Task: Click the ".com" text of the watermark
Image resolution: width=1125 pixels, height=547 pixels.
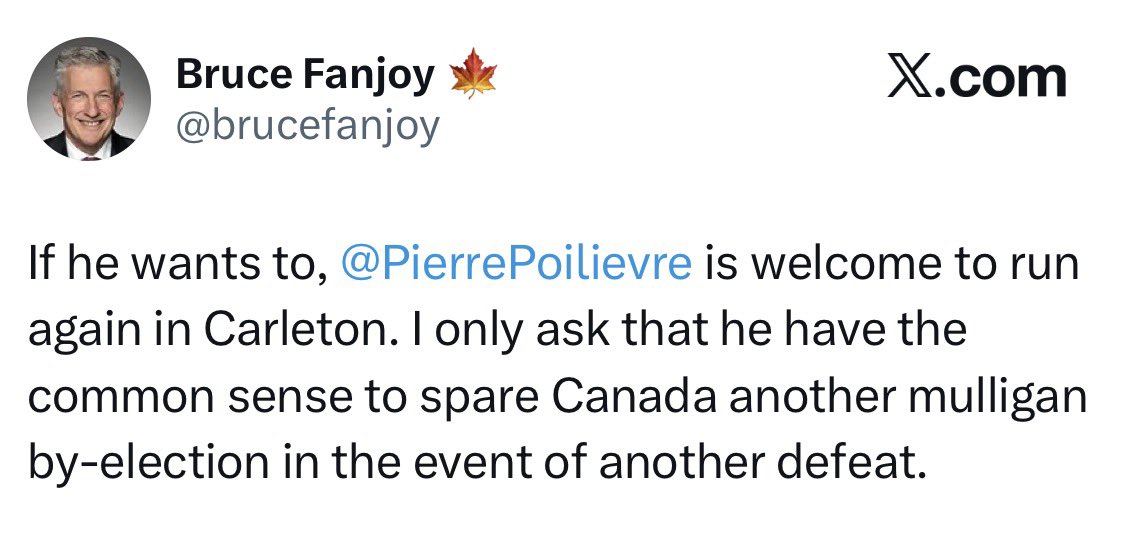Action: [999, 79]
